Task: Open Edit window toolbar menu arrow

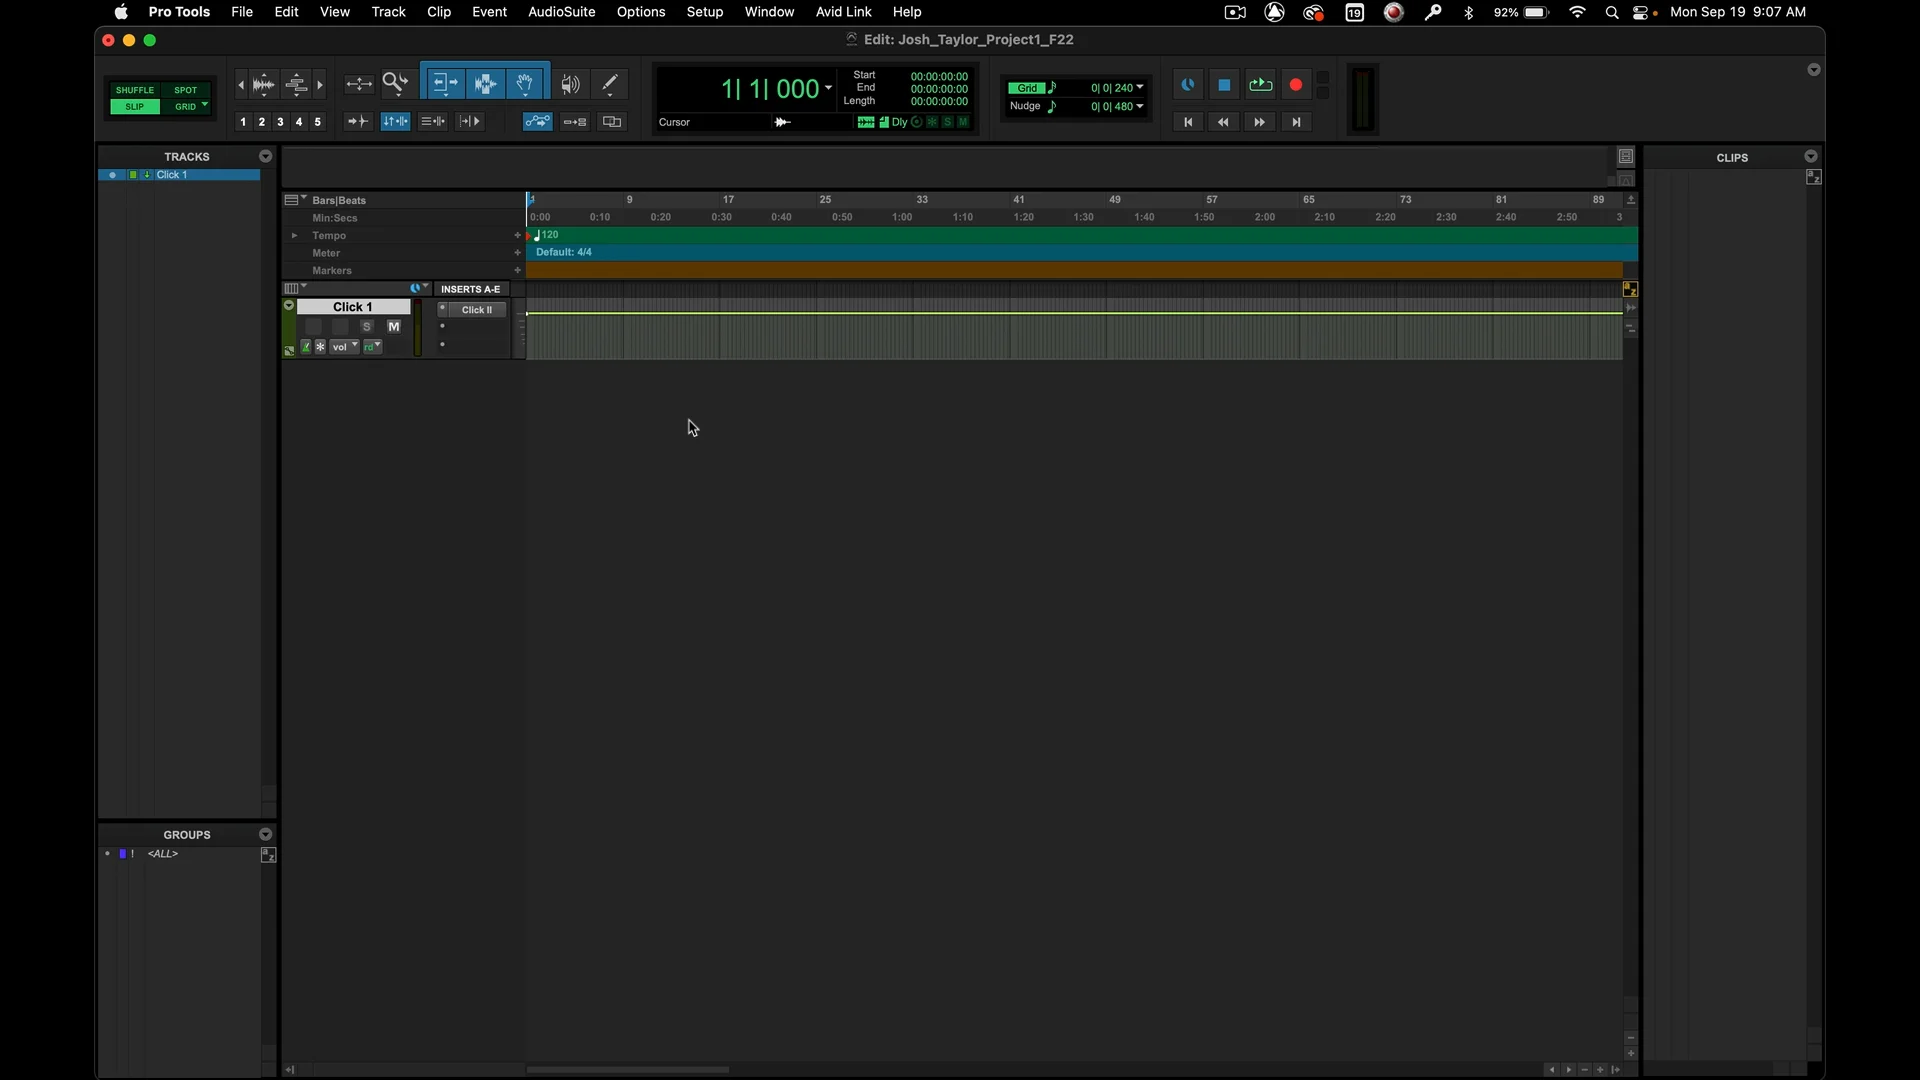Action: point(1814,70)
